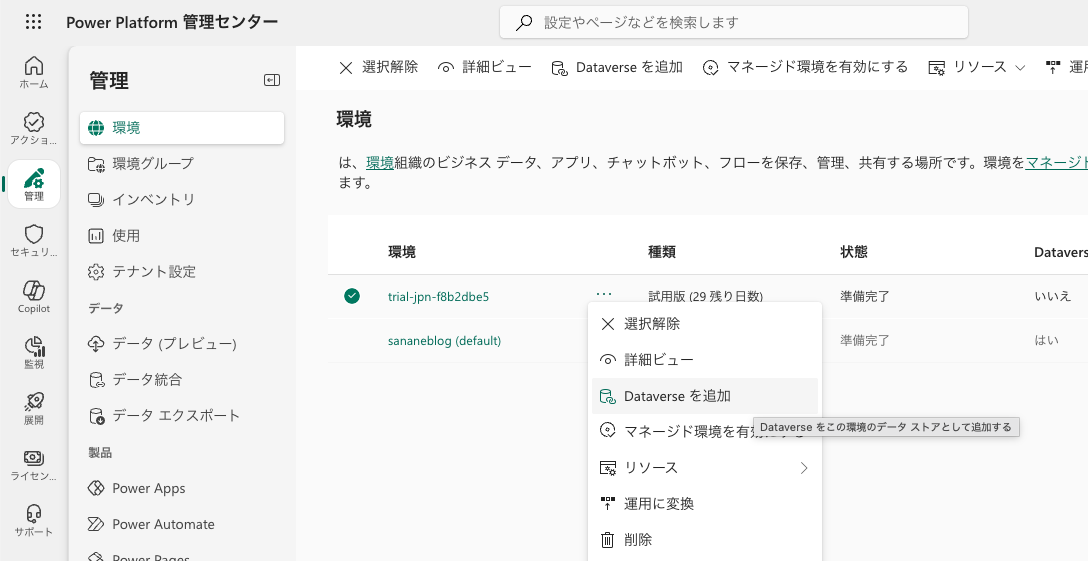This screenshot has height=561, width=1088.
Task: Open 監視 in left rail
Action: point(33,353)
